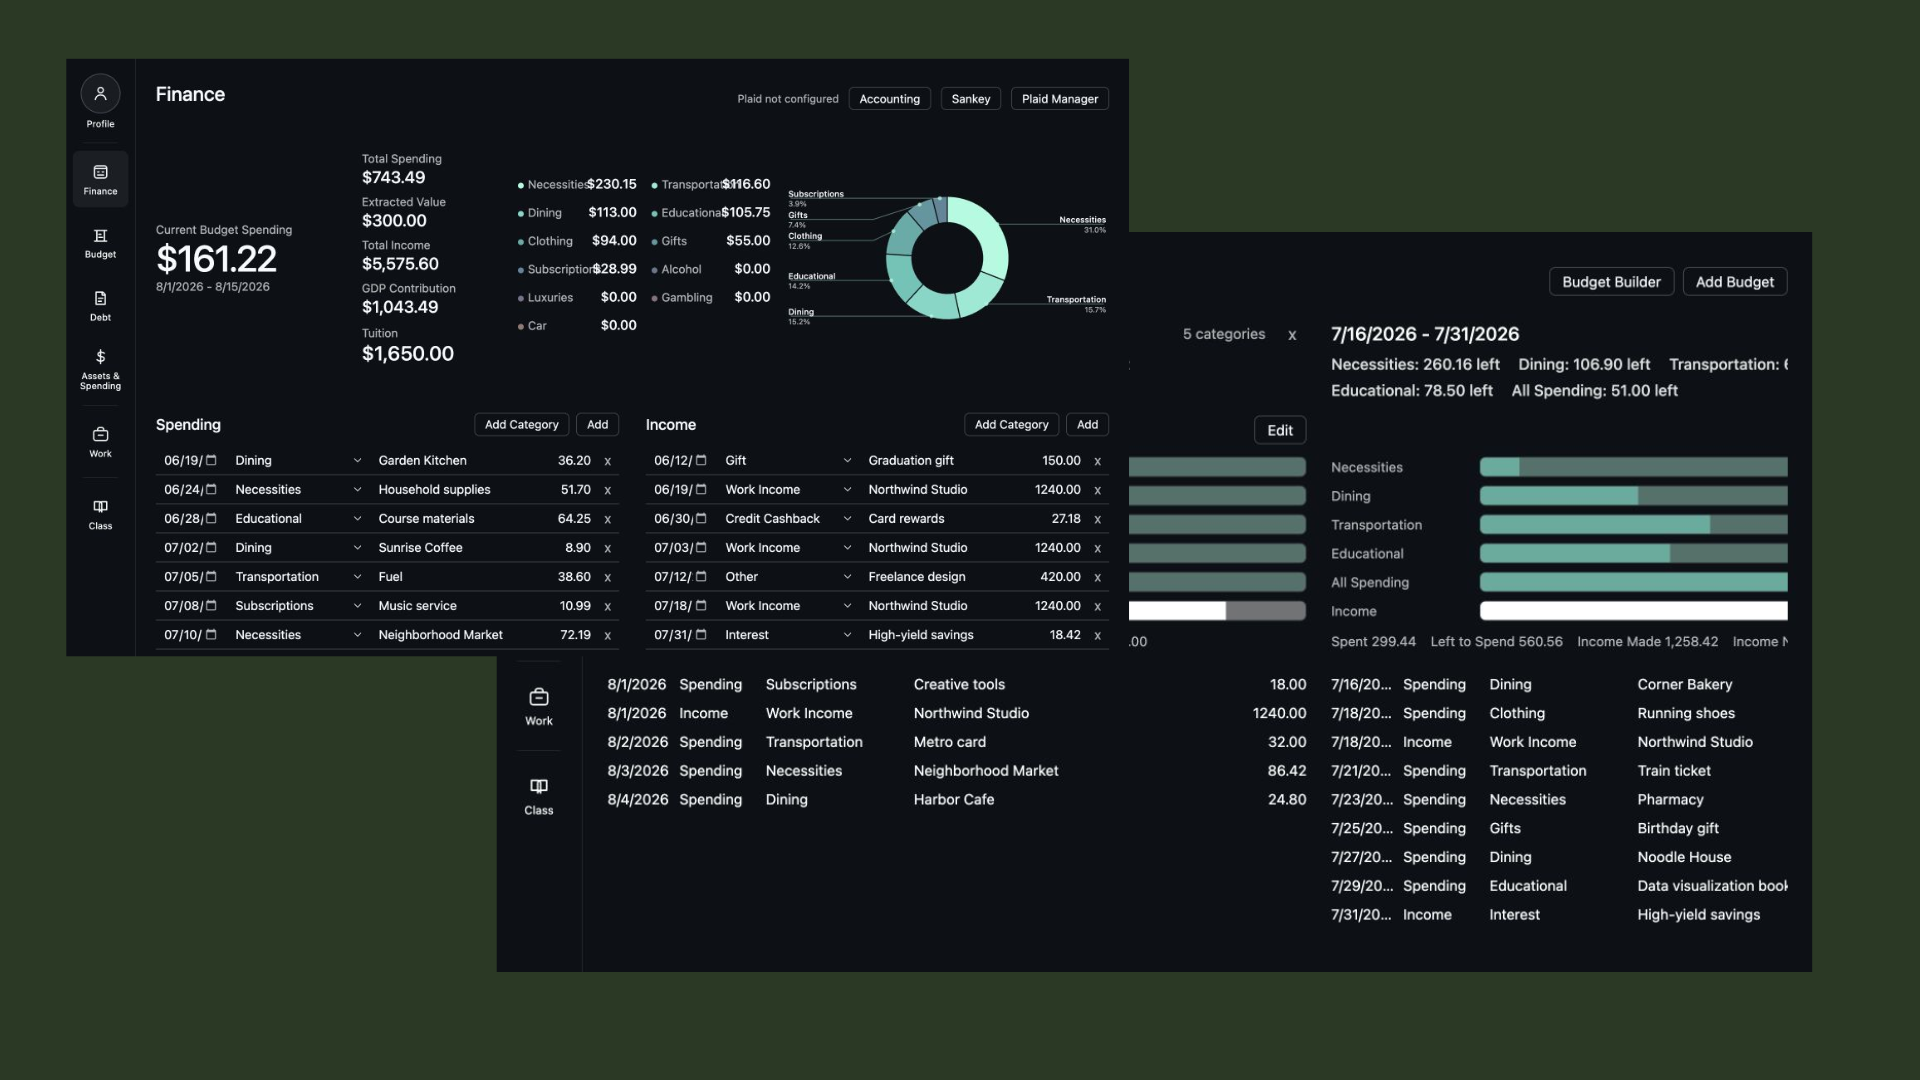1920x1080 pixels.
Task: Expand category dropdown for Household supplies row
Action: tap(357, 489)
